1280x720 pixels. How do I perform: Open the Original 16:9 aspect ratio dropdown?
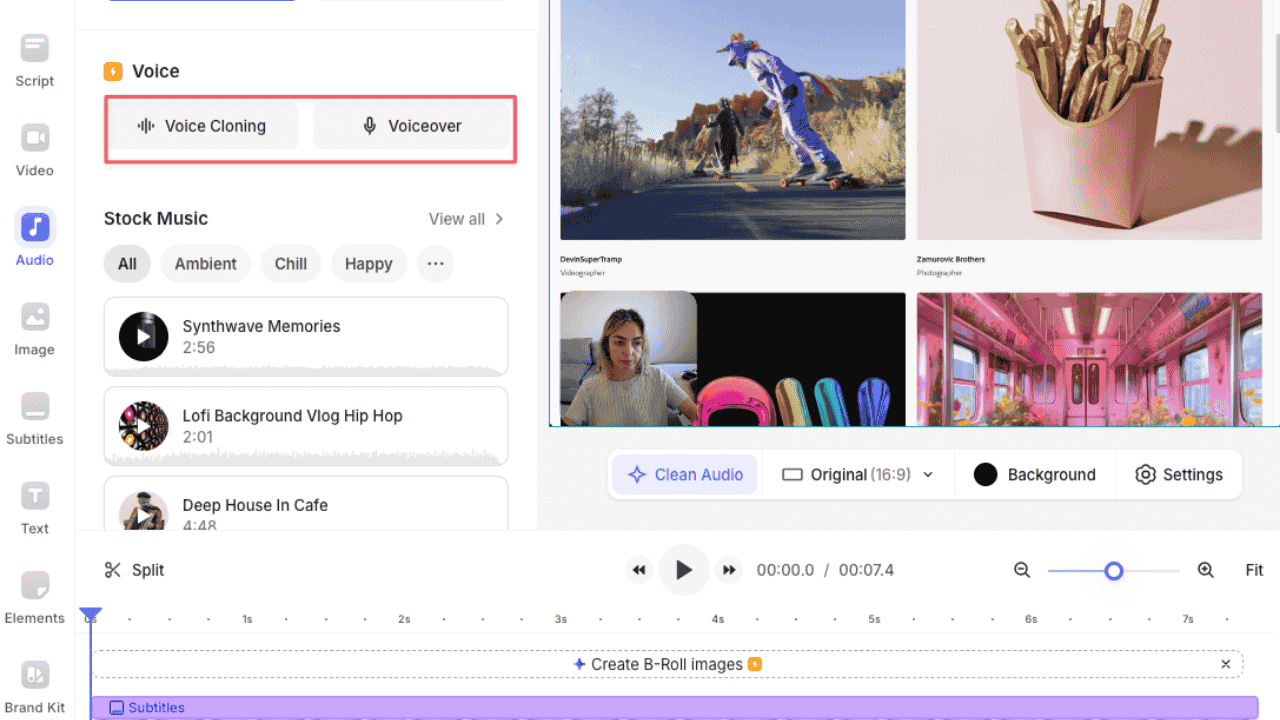[857, 474]
